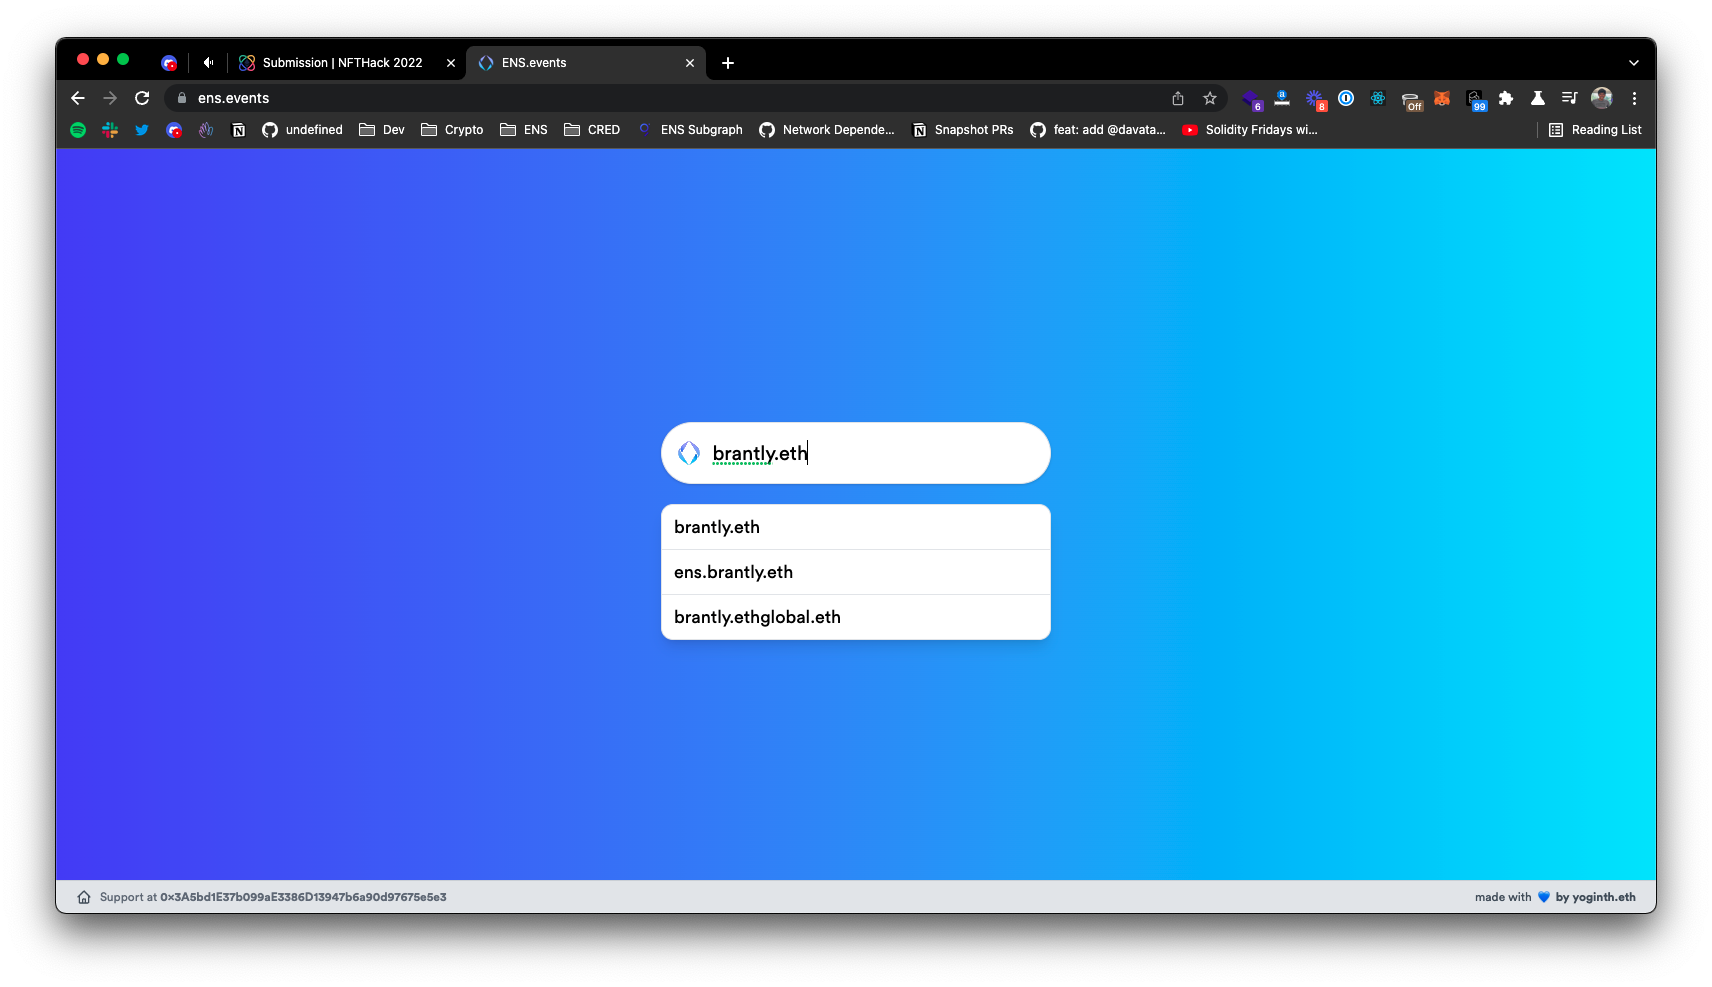
Task: Close the Submission | NFTHack 2022 tab
Action: [x=451, y=63]
